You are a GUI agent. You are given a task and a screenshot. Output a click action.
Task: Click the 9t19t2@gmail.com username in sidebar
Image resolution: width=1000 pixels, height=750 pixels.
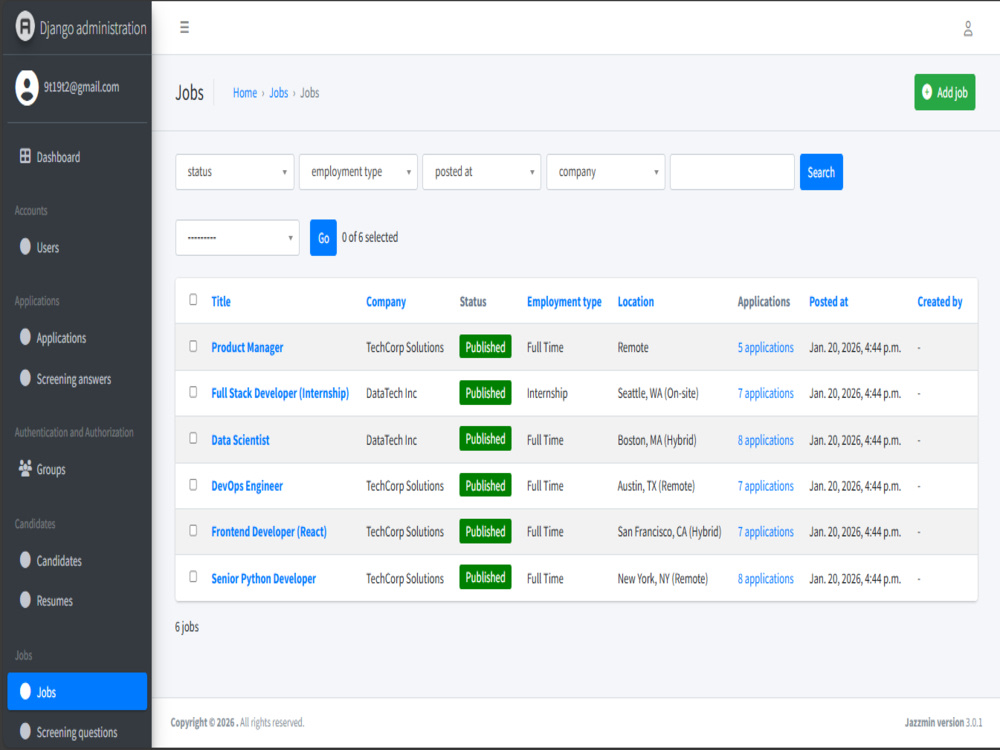click(x=82, y=87)
